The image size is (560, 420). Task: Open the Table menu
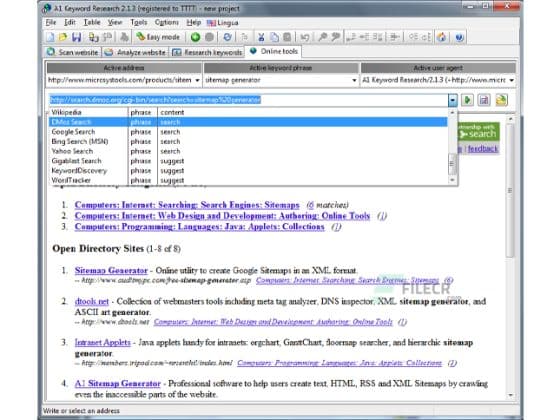(92, 22)
